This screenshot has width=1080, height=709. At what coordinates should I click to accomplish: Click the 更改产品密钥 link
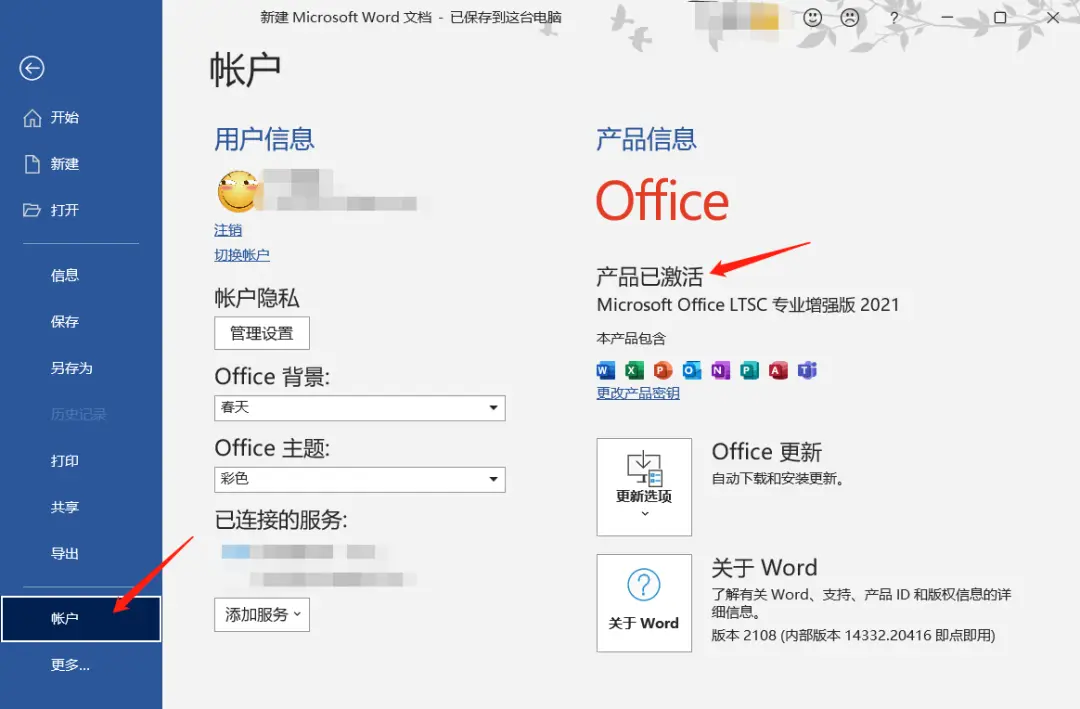pos(638,393)
